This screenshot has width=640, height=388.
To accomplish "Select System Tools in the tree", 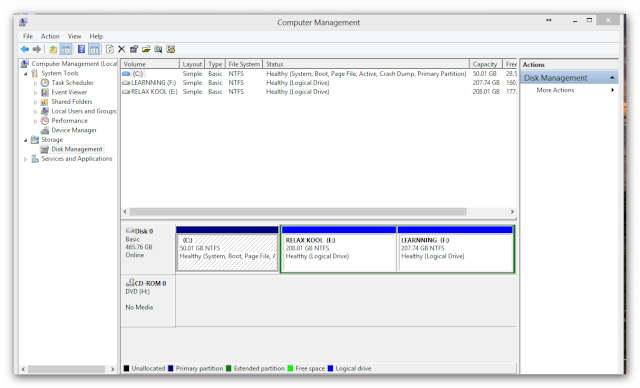I will click(60, 73).
